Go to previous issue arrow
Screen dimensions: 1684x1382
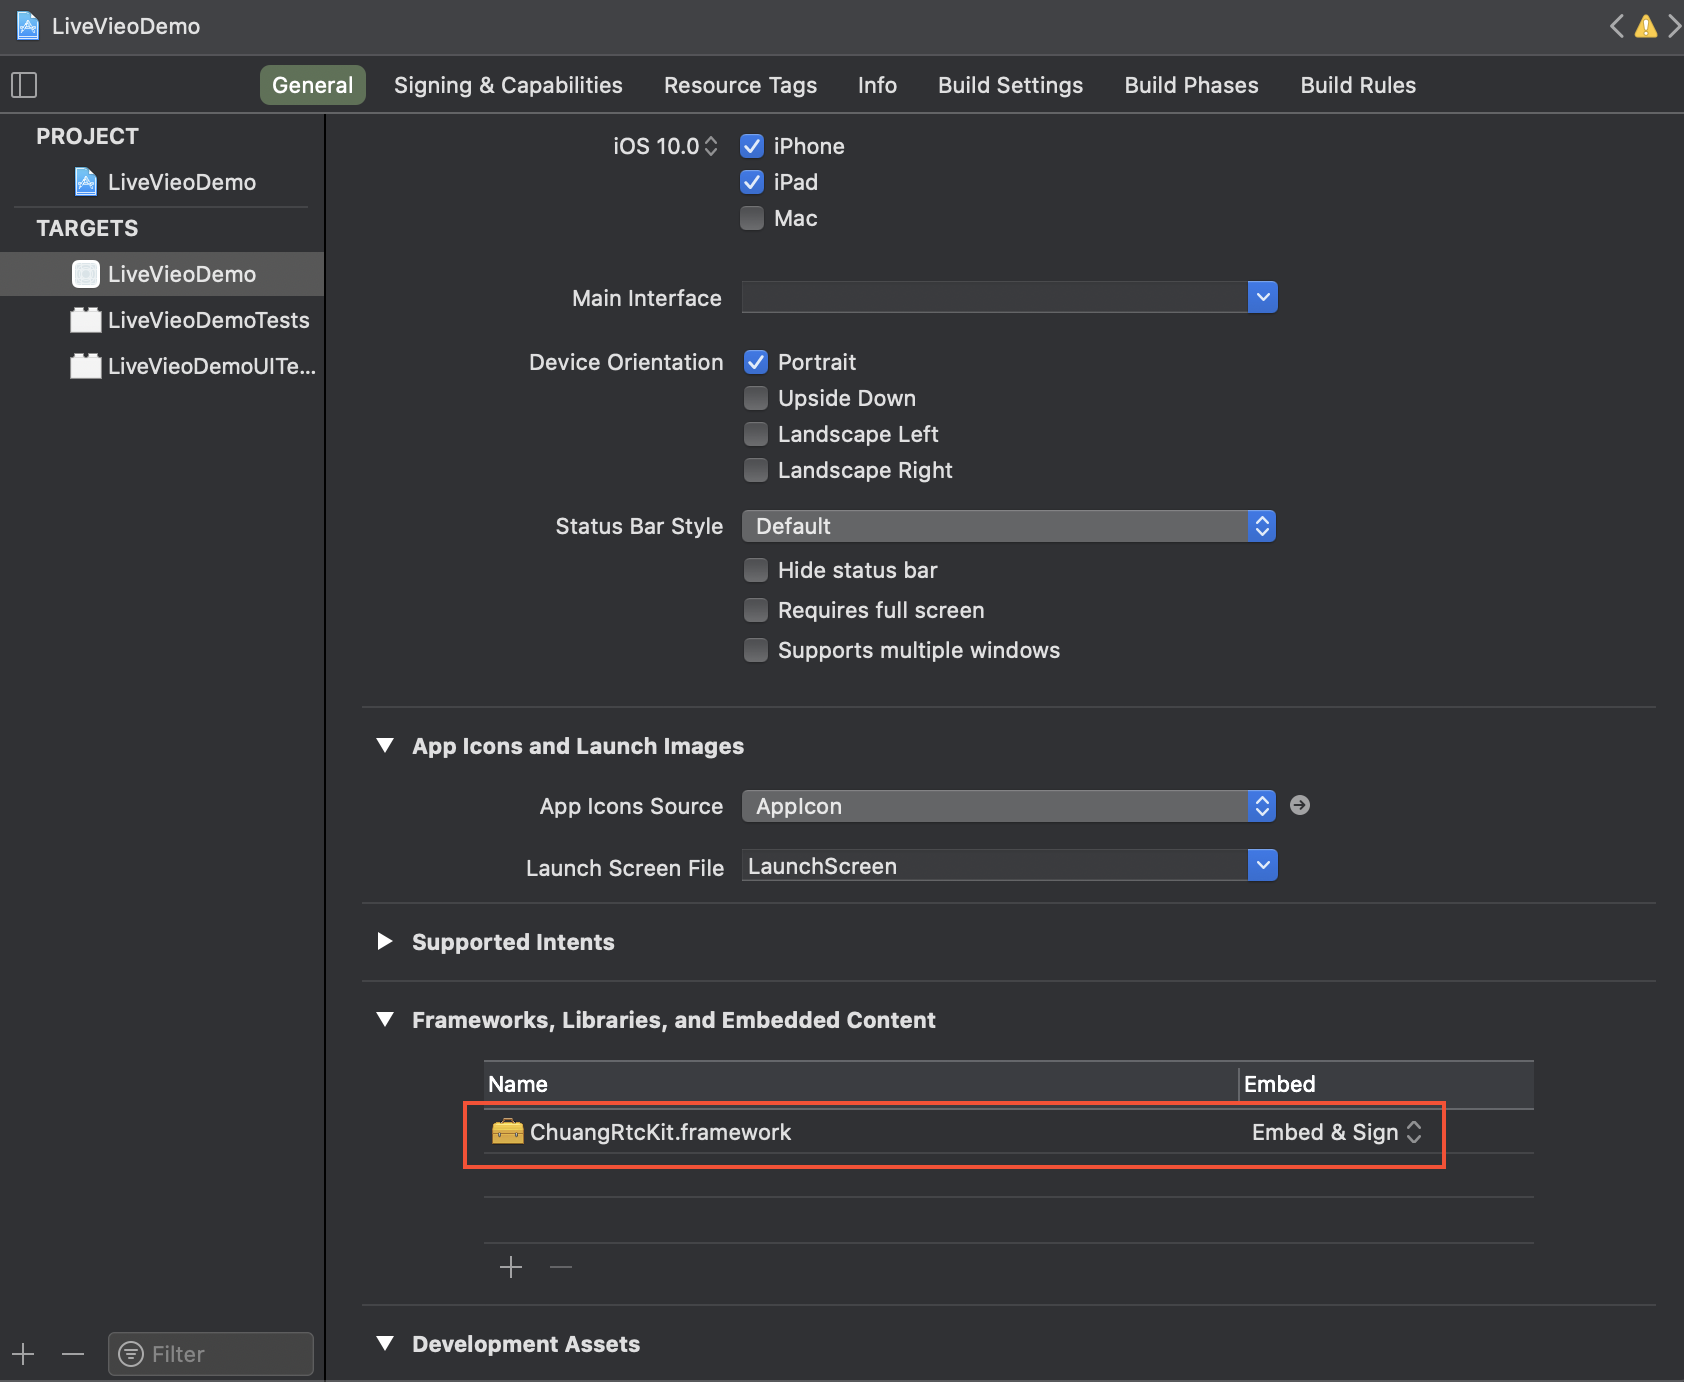pyautogui.click(x=1616, y=26)
